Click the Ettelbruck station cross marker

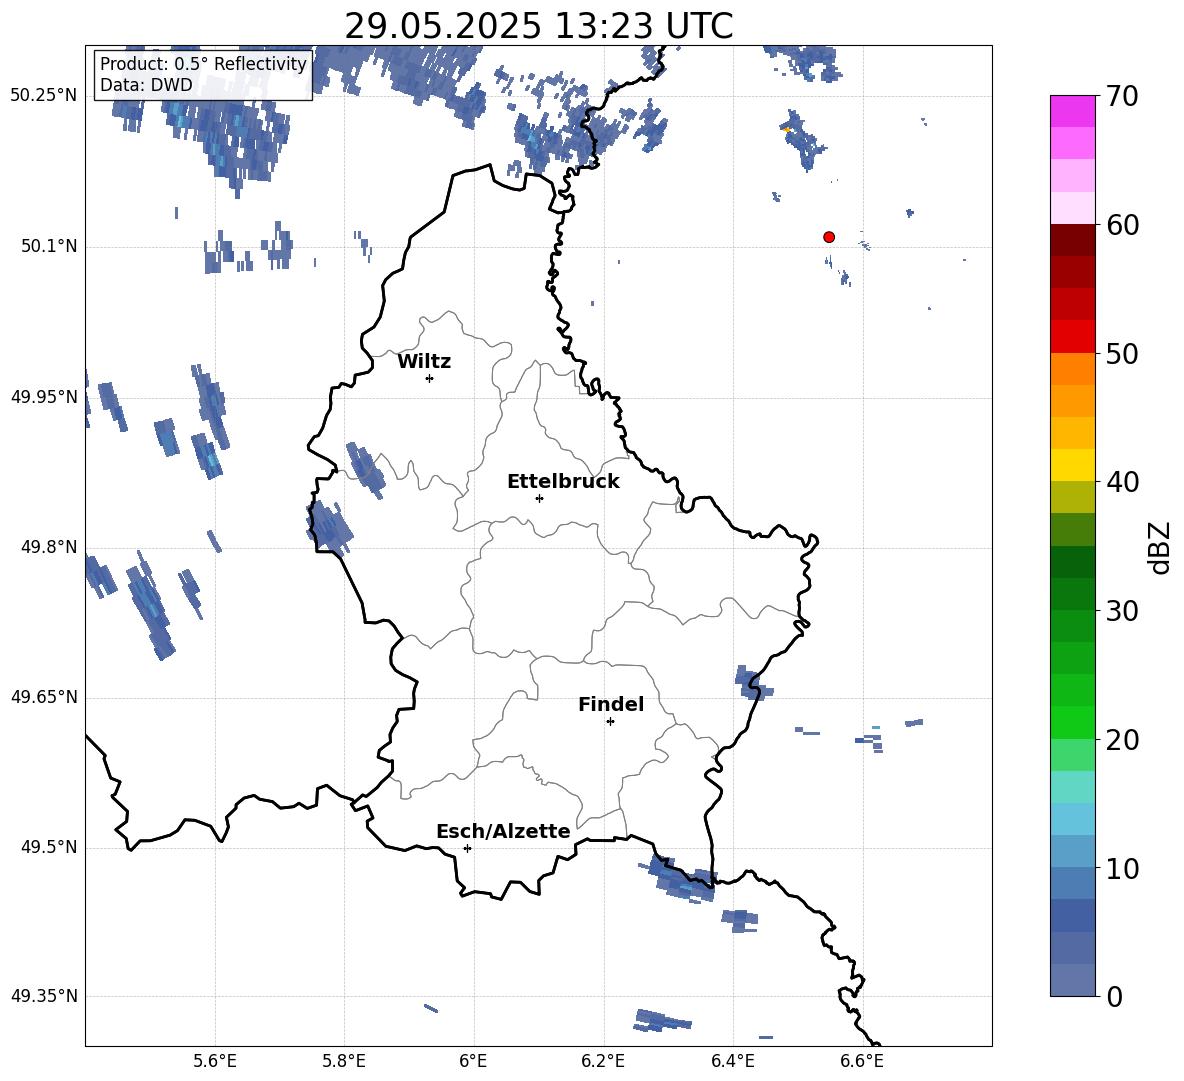click(539, 498)
